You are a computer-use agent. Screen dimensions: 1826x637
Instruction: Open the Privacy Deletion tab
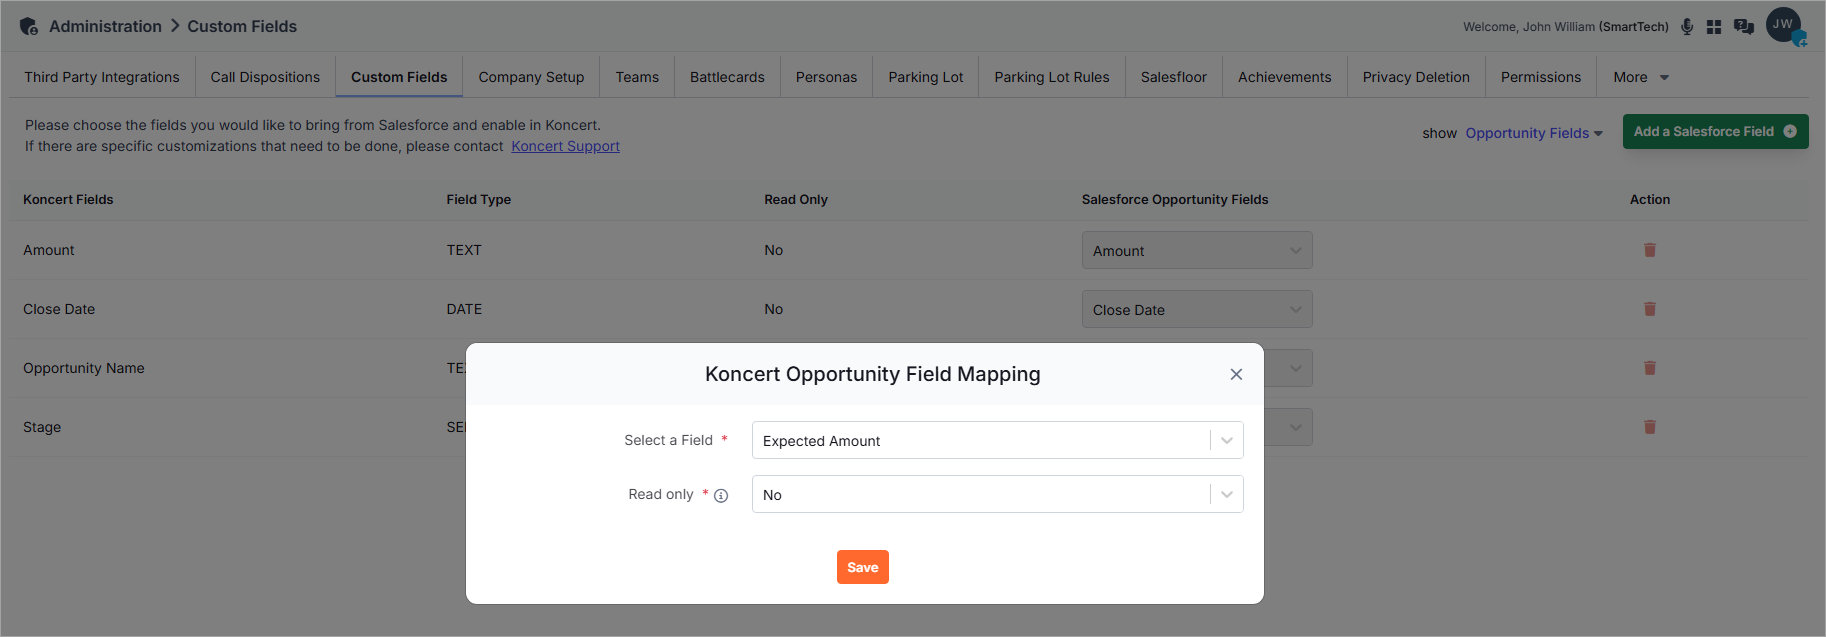1416,77
